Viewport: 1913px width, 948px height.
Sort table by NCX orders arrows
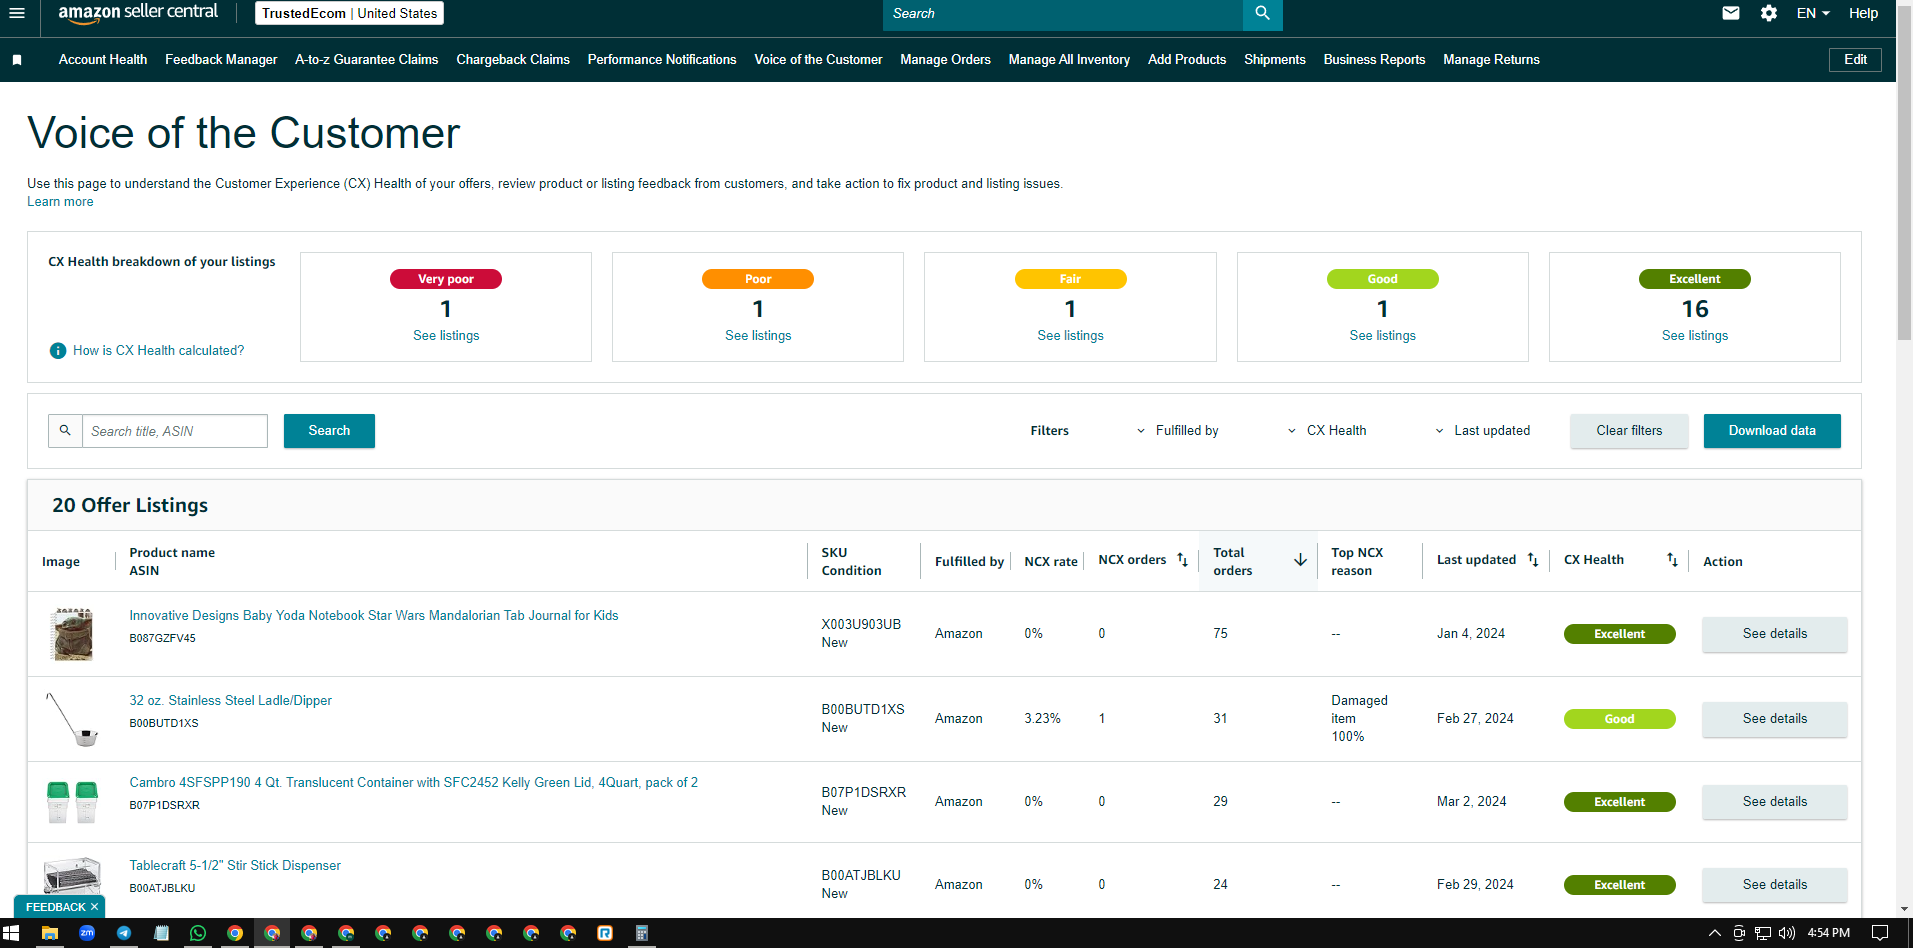(1182, 560)
